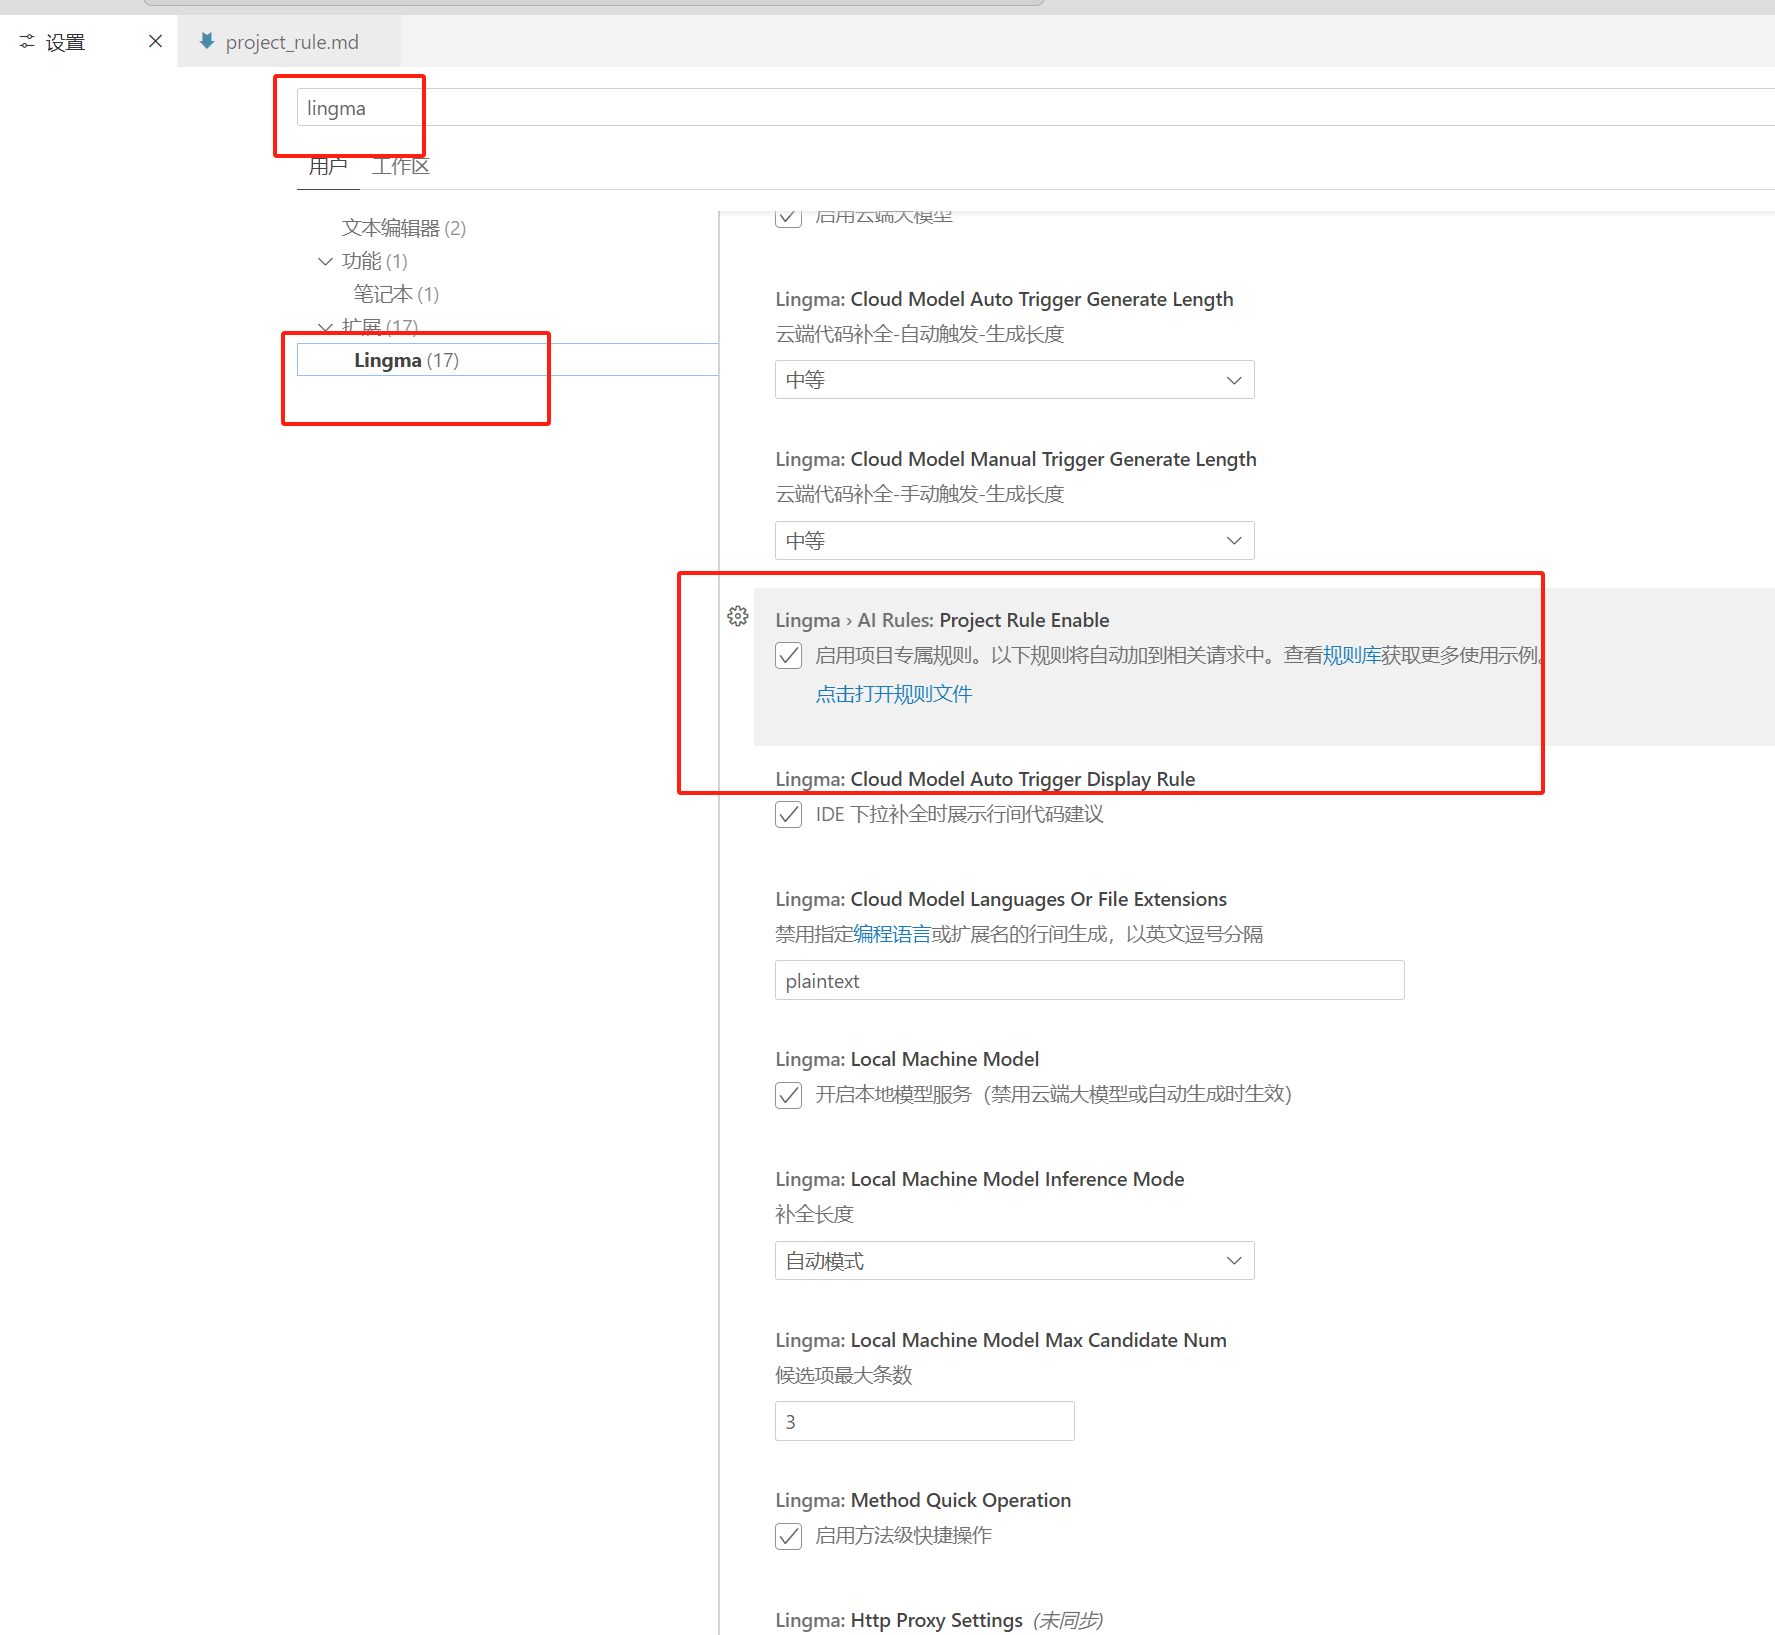Open the gear menu for Project Rule Enable
The height and width of the screenshot is (1635, 1775).
738,616
